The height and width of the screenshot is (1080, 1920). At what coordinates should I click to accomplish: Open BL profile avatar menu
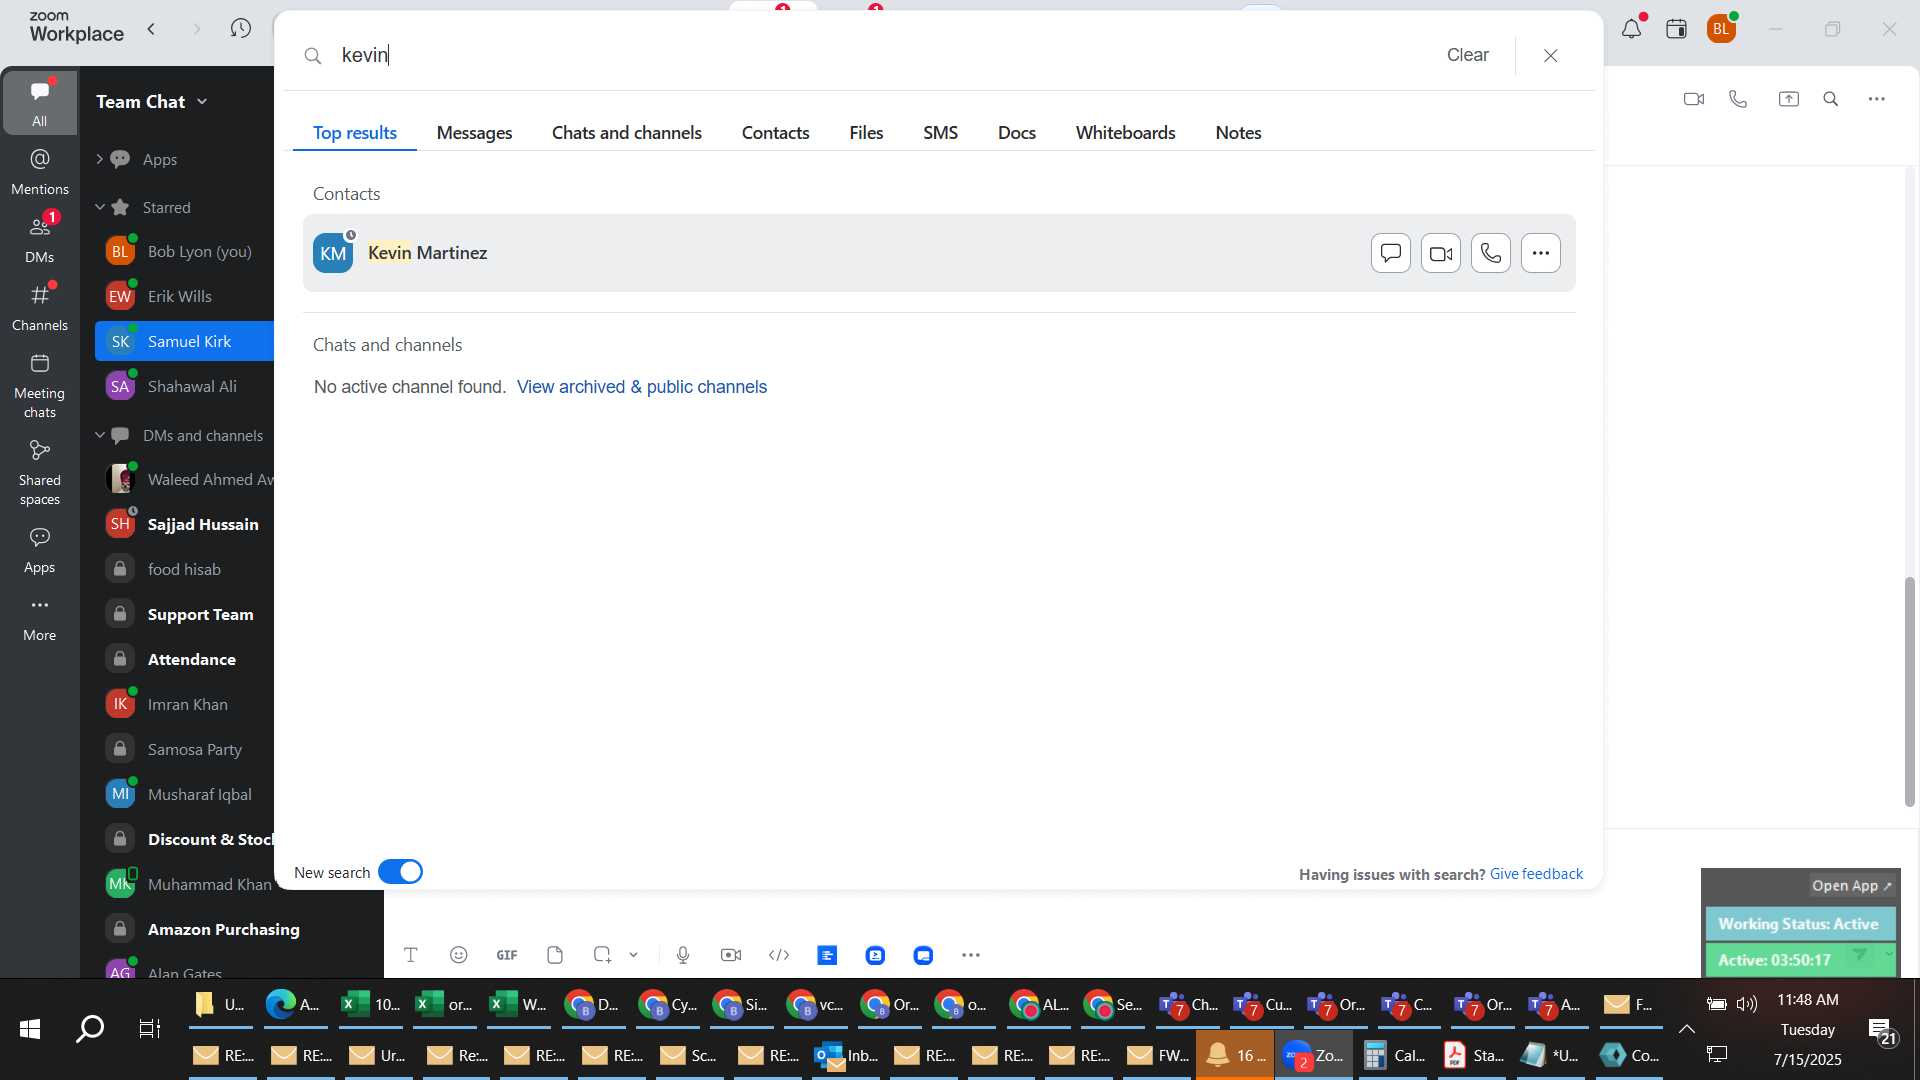click(1721, 29)
